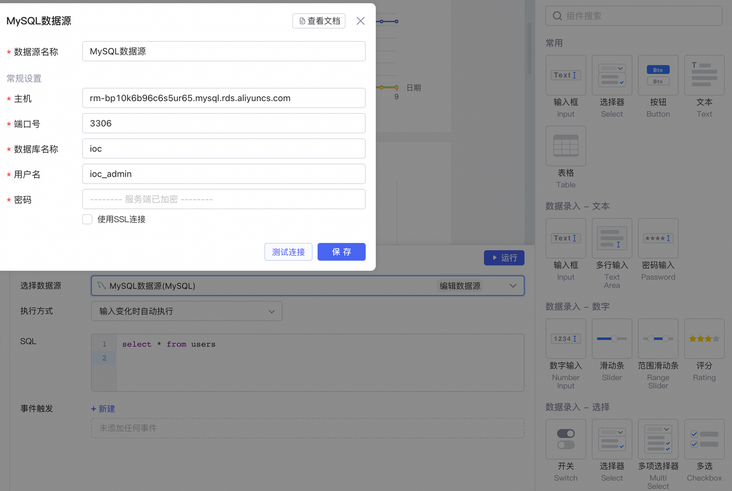Click the 测试连接 button
Screen dimensions: 732x491
click(x=288, y=252)
